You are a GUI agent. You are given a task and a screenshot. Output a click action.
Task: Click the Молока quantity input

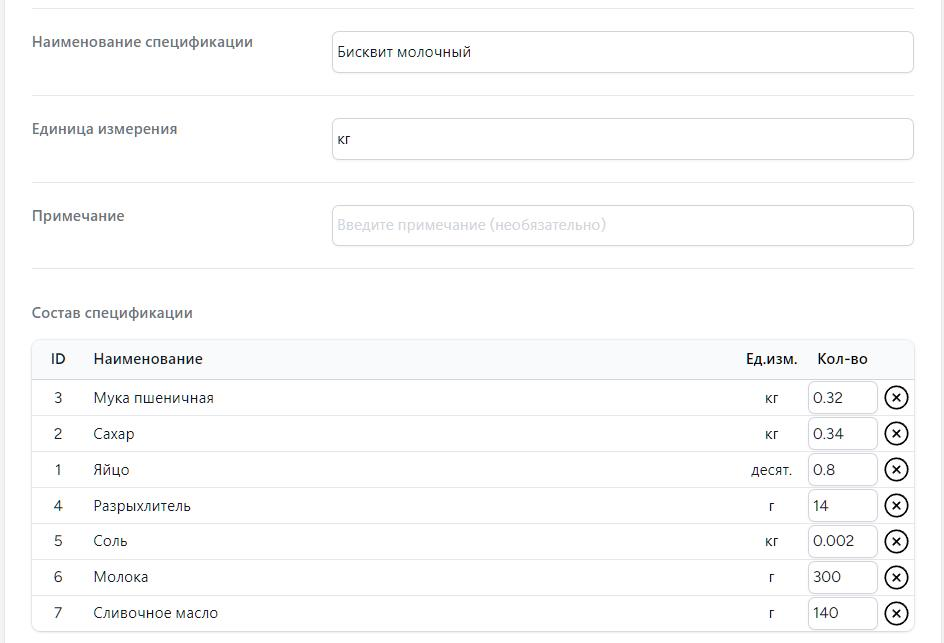coord(842,577)
